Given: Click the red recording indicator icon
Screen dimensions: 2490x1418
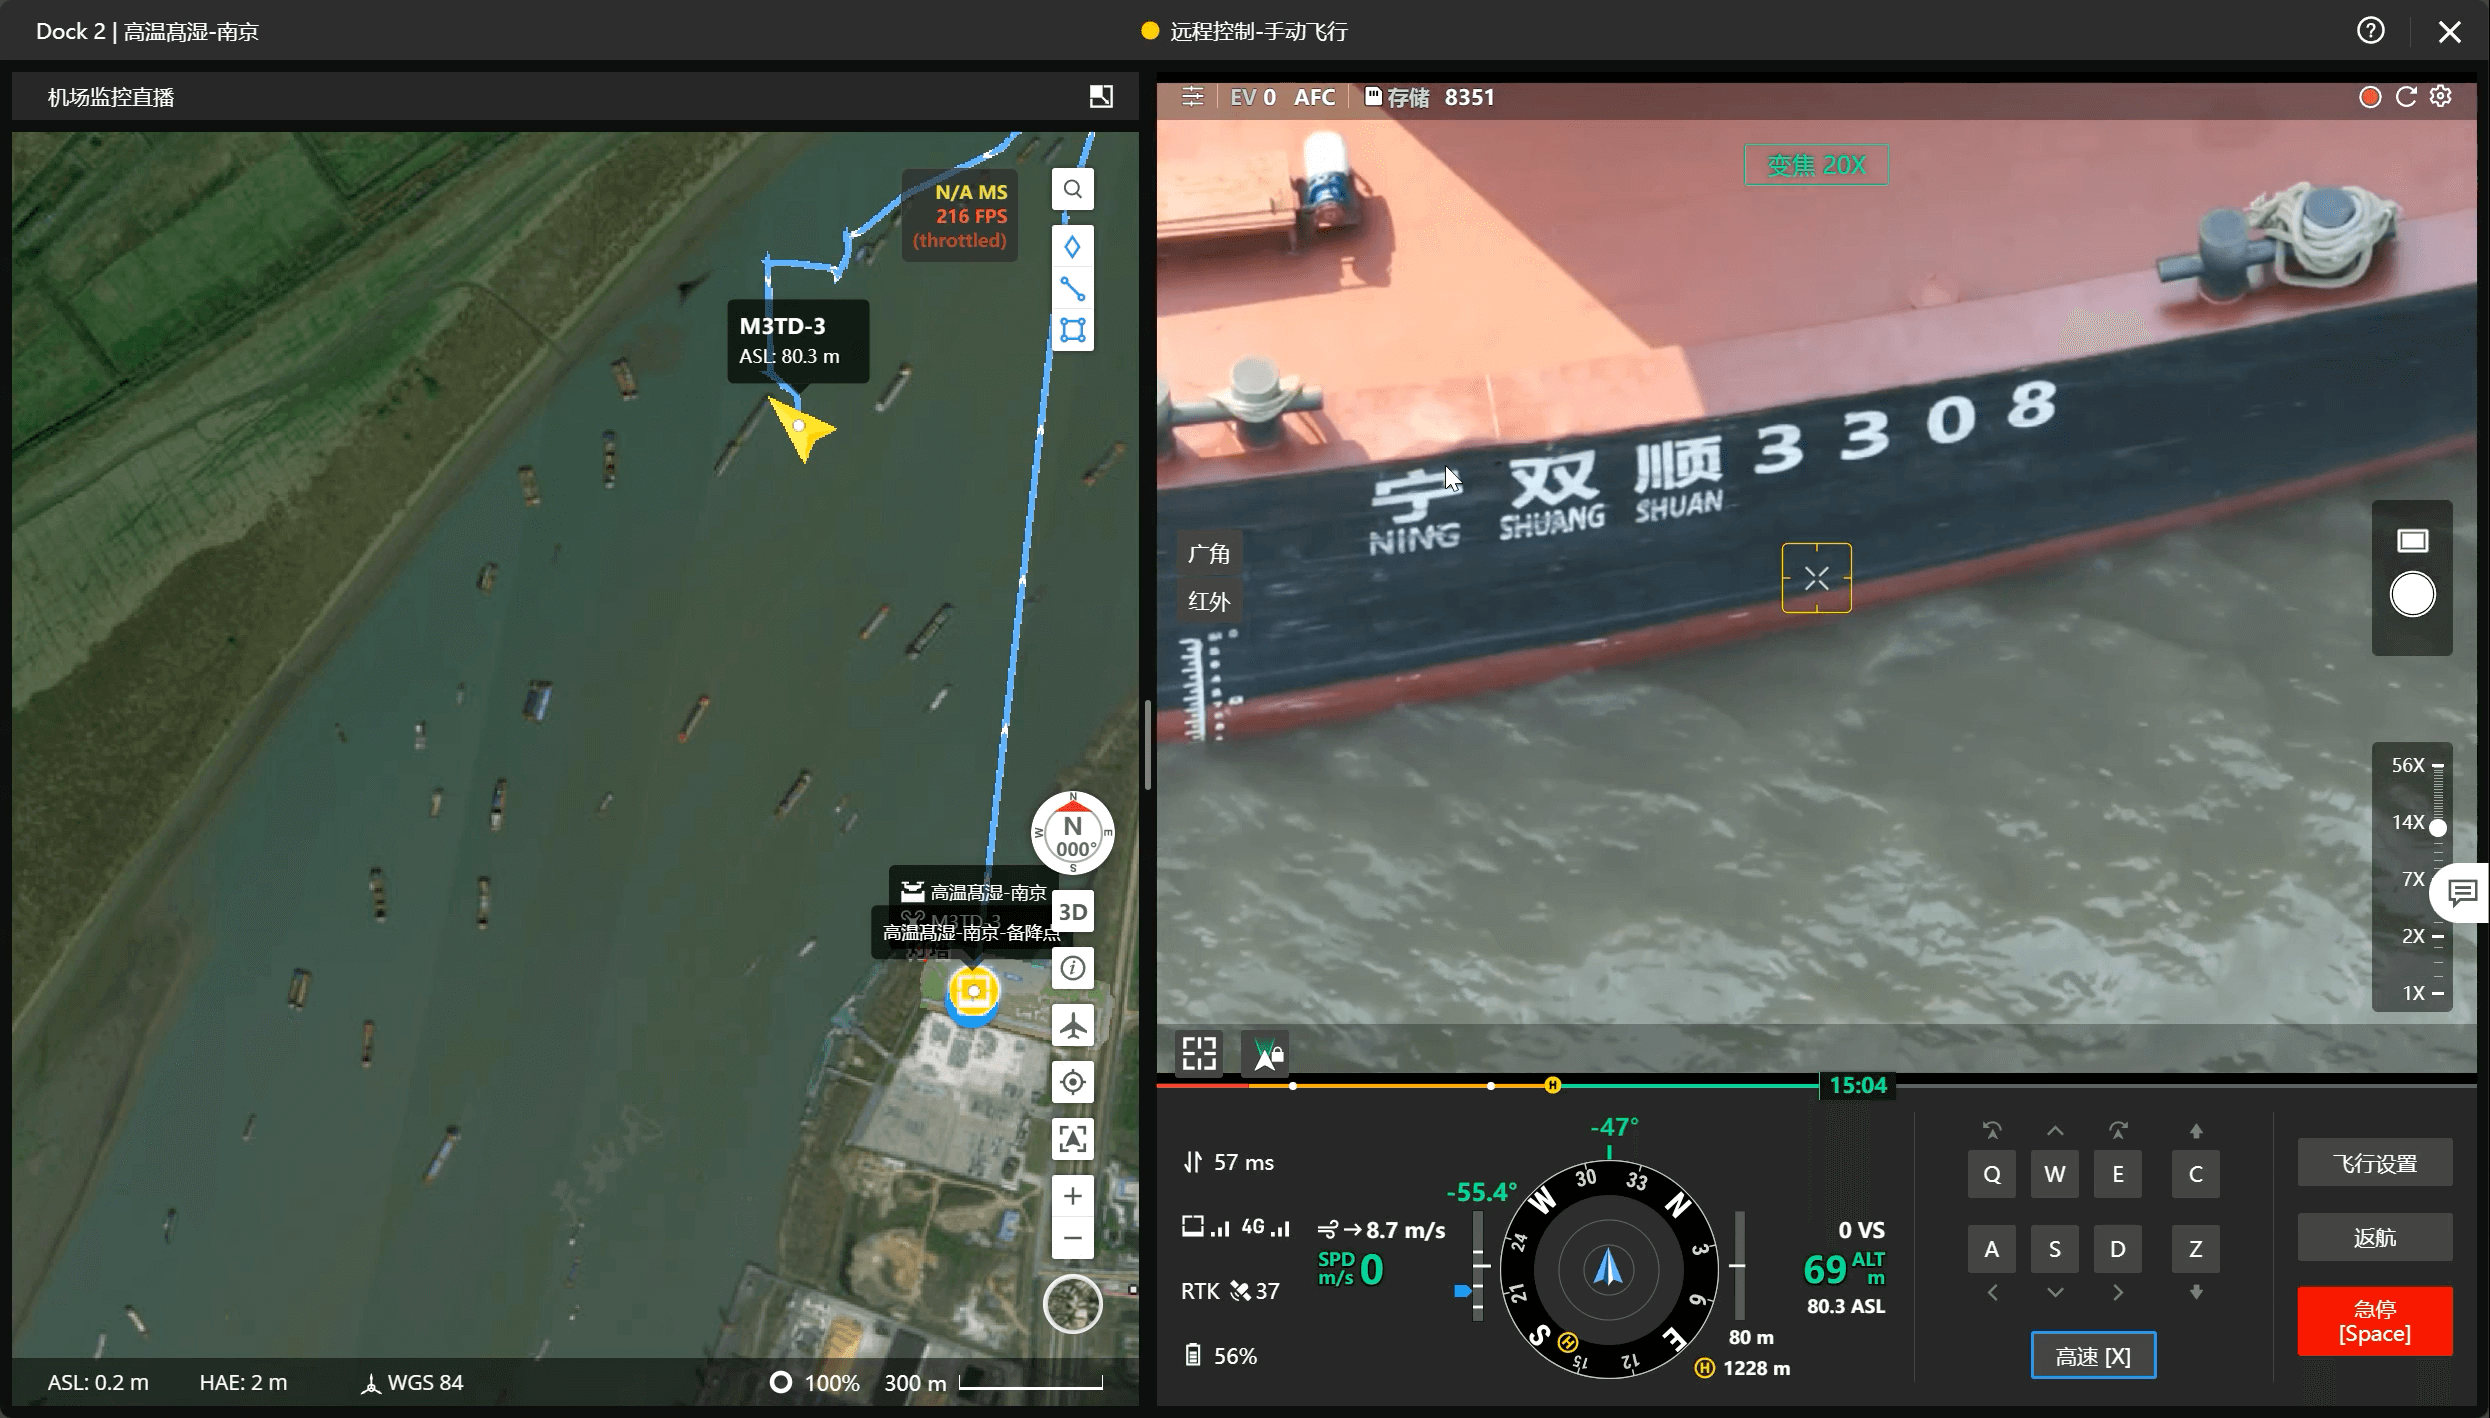Looking at the screenshot, I should click(2370, 97).
